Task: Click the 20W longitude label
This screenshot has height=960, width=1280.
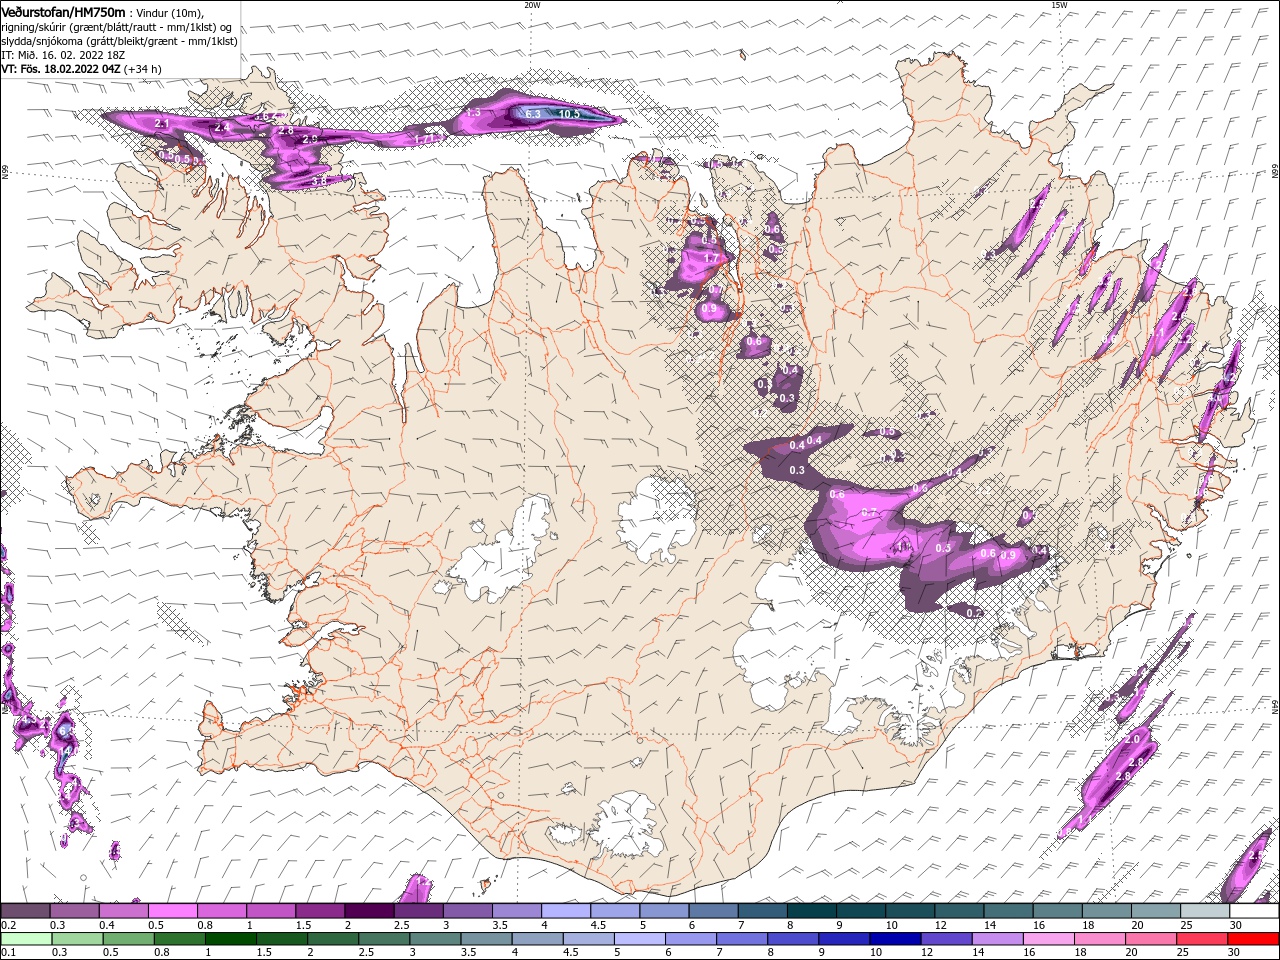Action: click(532, 5)
